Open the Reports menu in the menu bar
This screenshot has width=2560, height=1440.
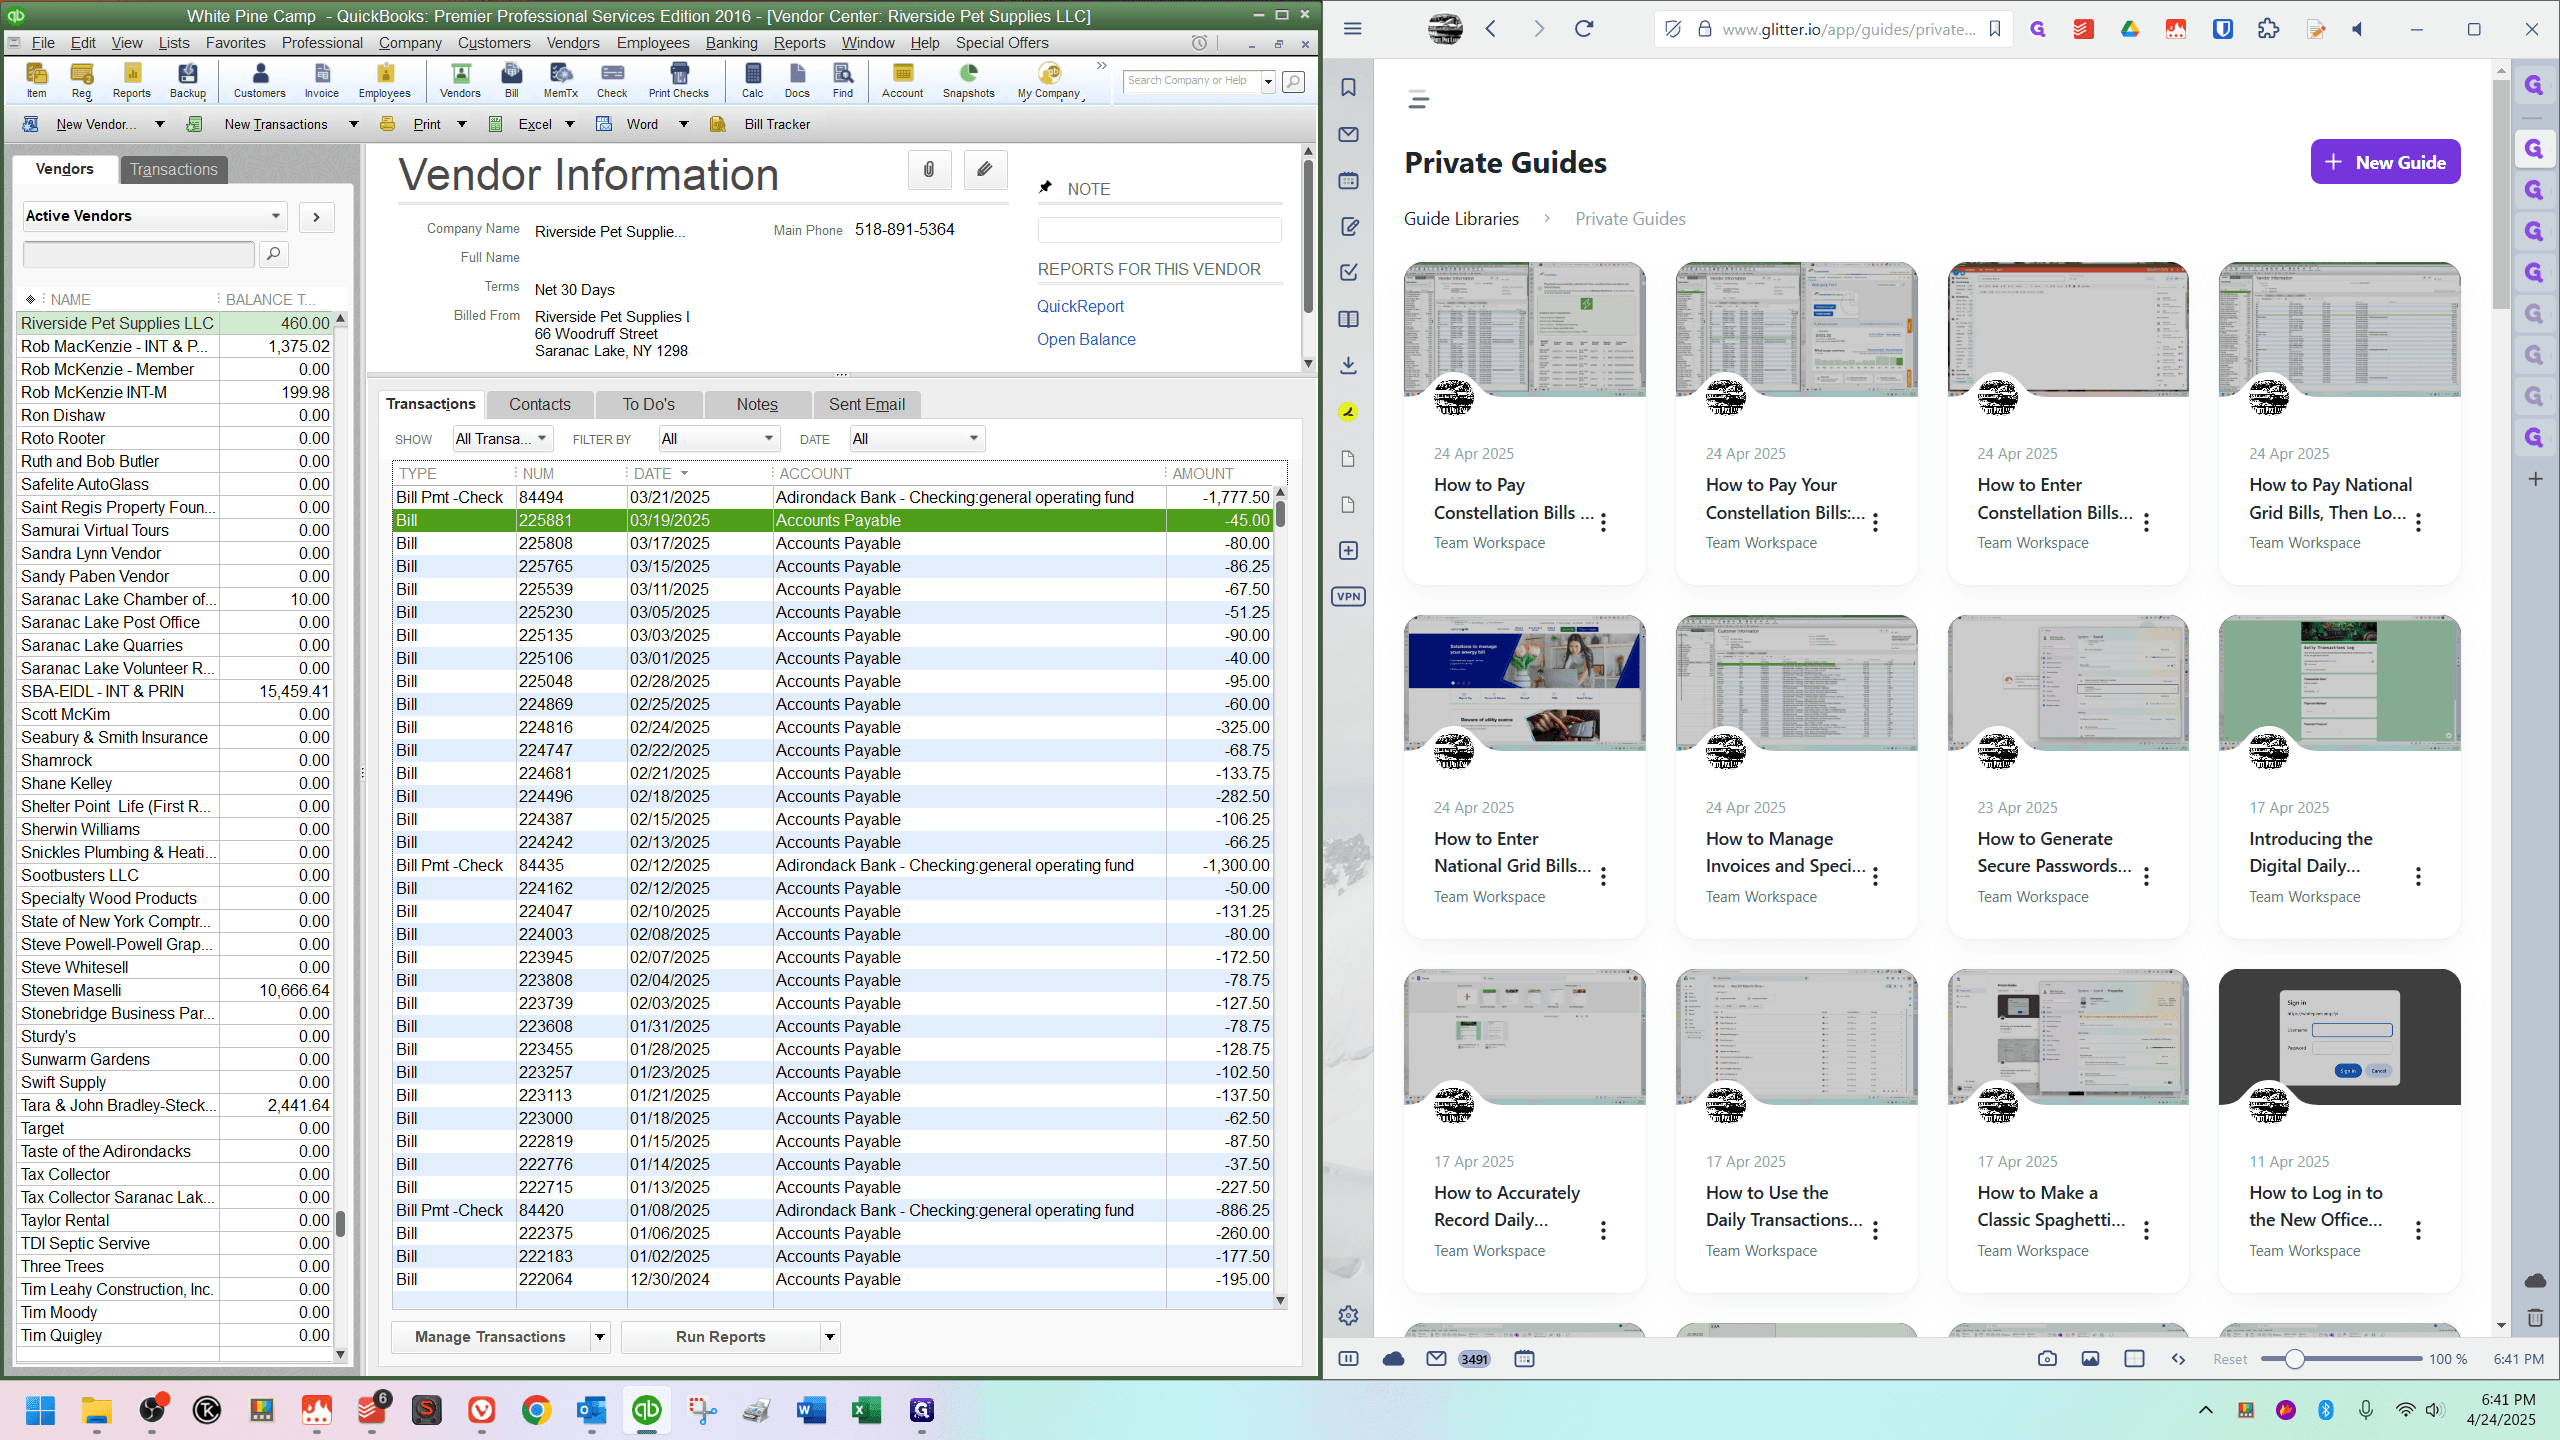tap(799, 43)
